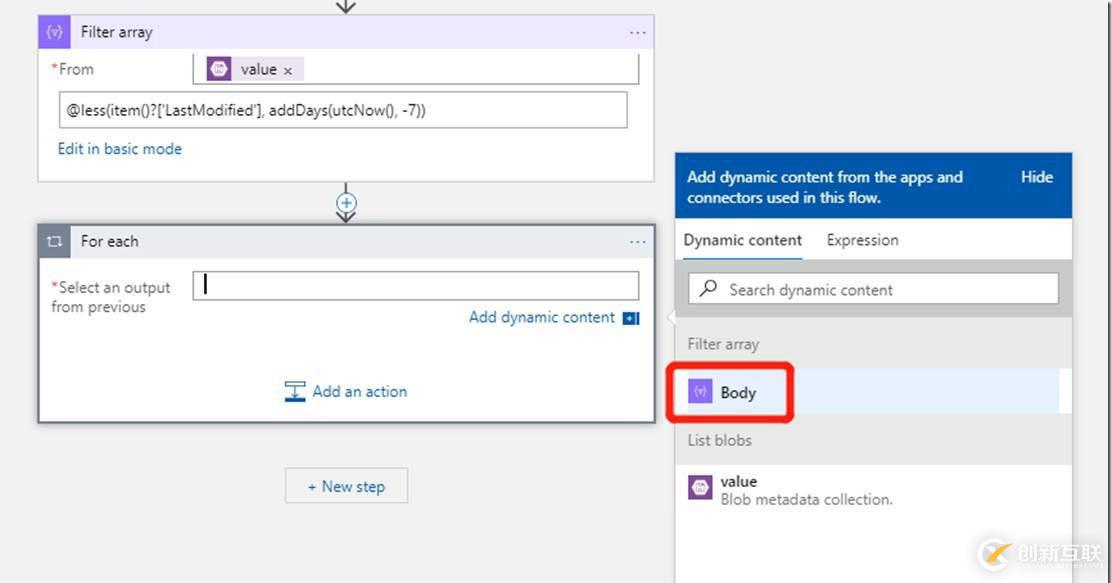Open the Filter array ellipsis menu
Viewport: 1112px width, 583px height.
point(638,33)
